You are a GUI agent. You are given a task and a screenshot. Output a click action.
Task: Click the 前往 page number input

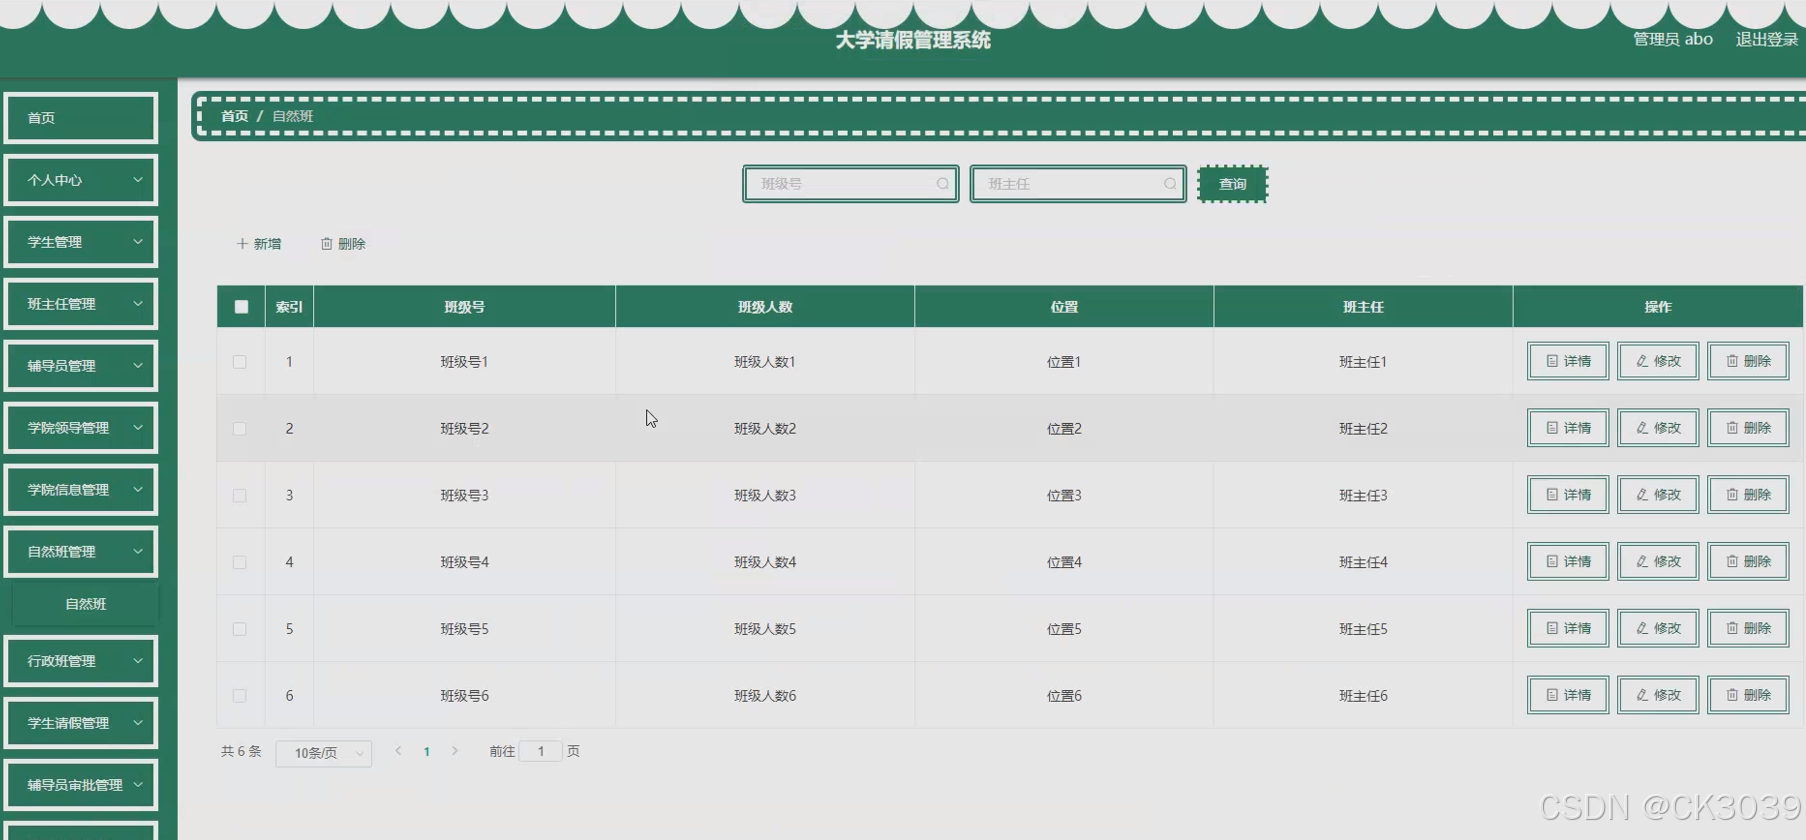541,751
